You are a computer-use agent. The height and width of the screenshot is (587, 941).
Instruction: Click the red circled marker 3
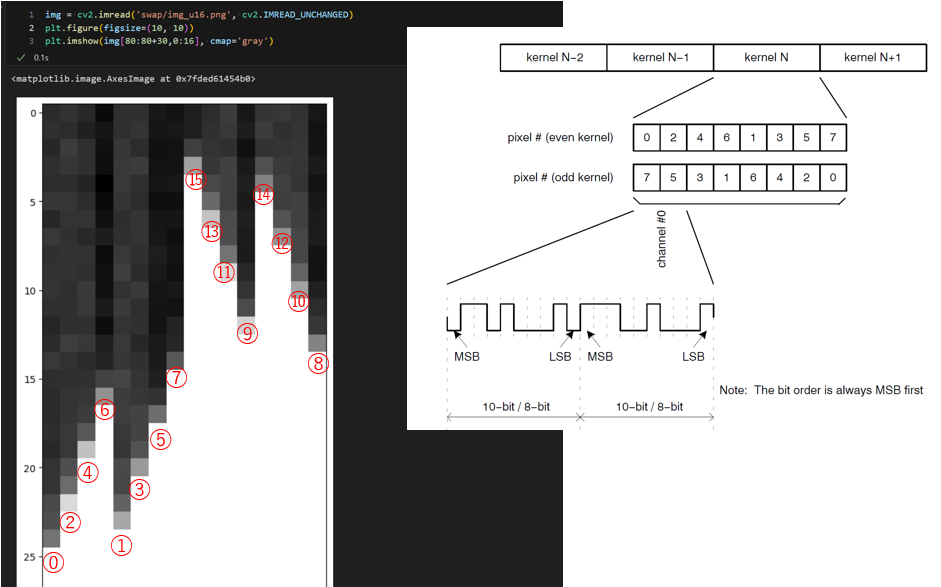click(140, 490)
